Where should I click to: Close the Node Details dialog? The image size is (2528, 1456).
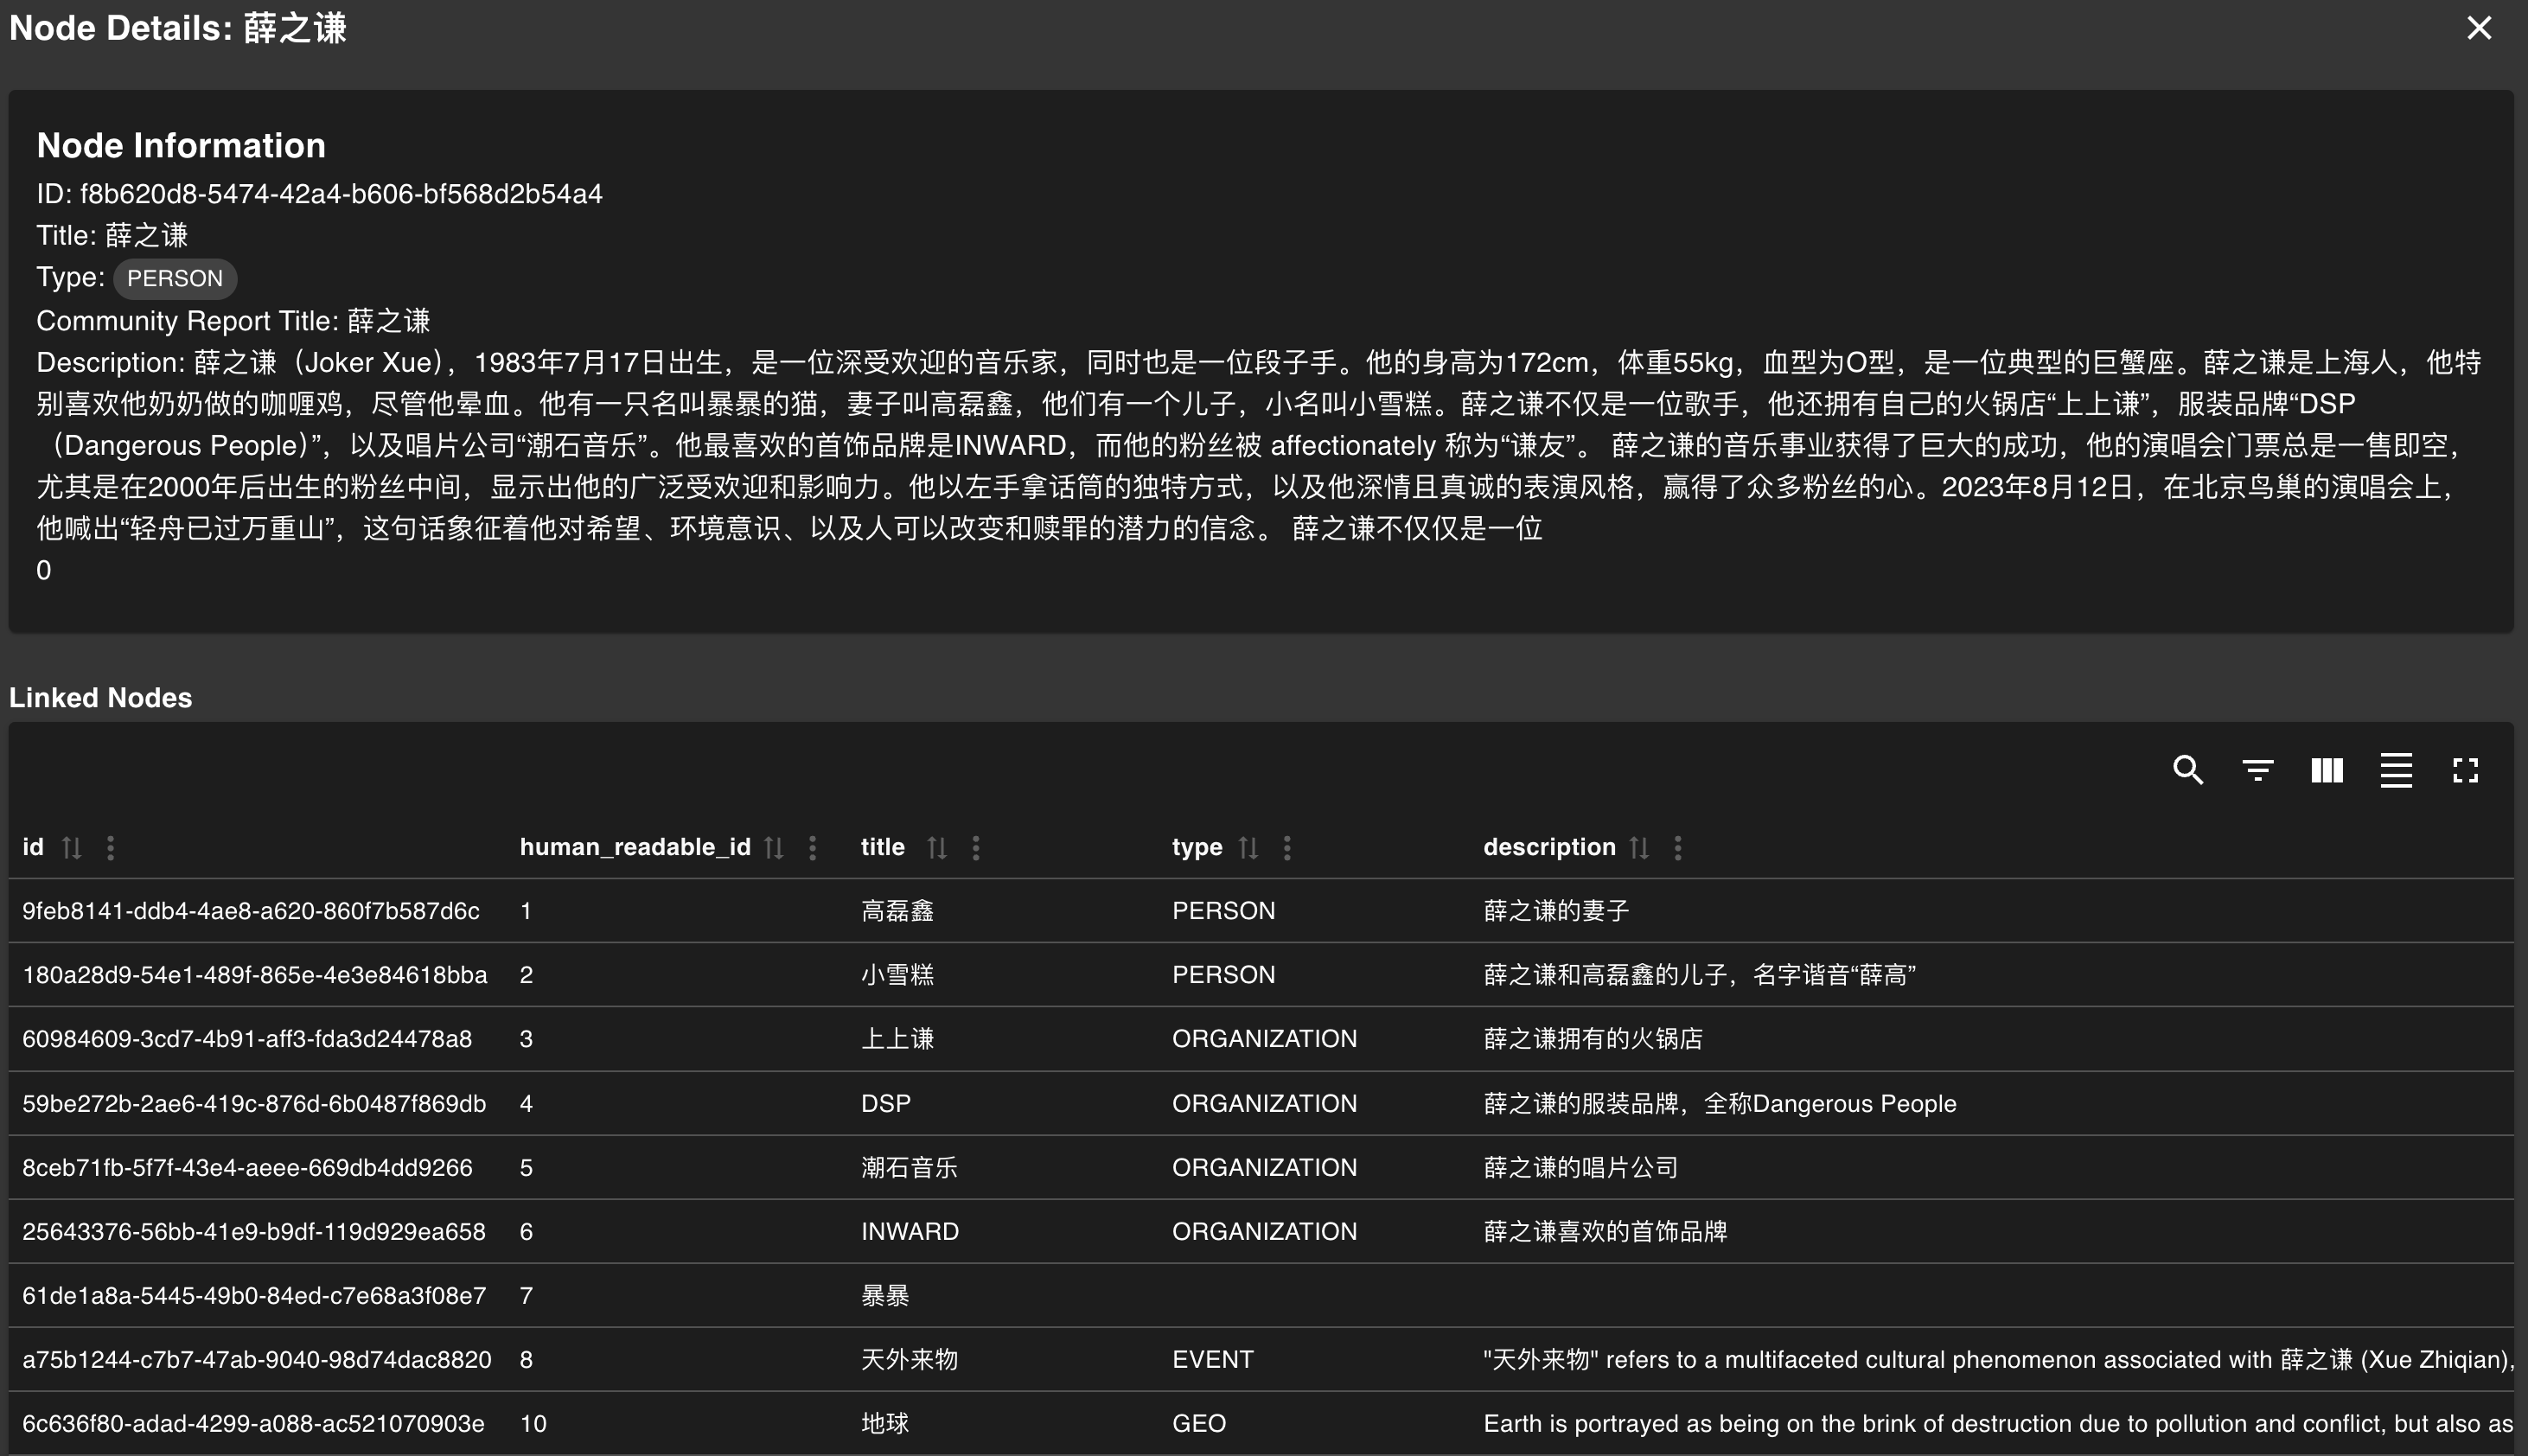tap(2479, 28)
